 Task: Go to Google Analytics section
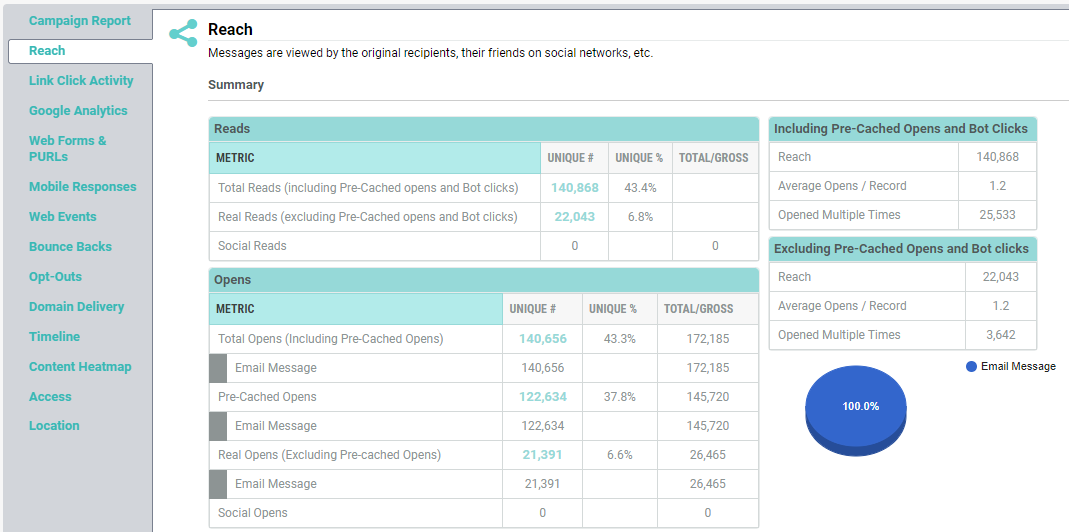78,111
